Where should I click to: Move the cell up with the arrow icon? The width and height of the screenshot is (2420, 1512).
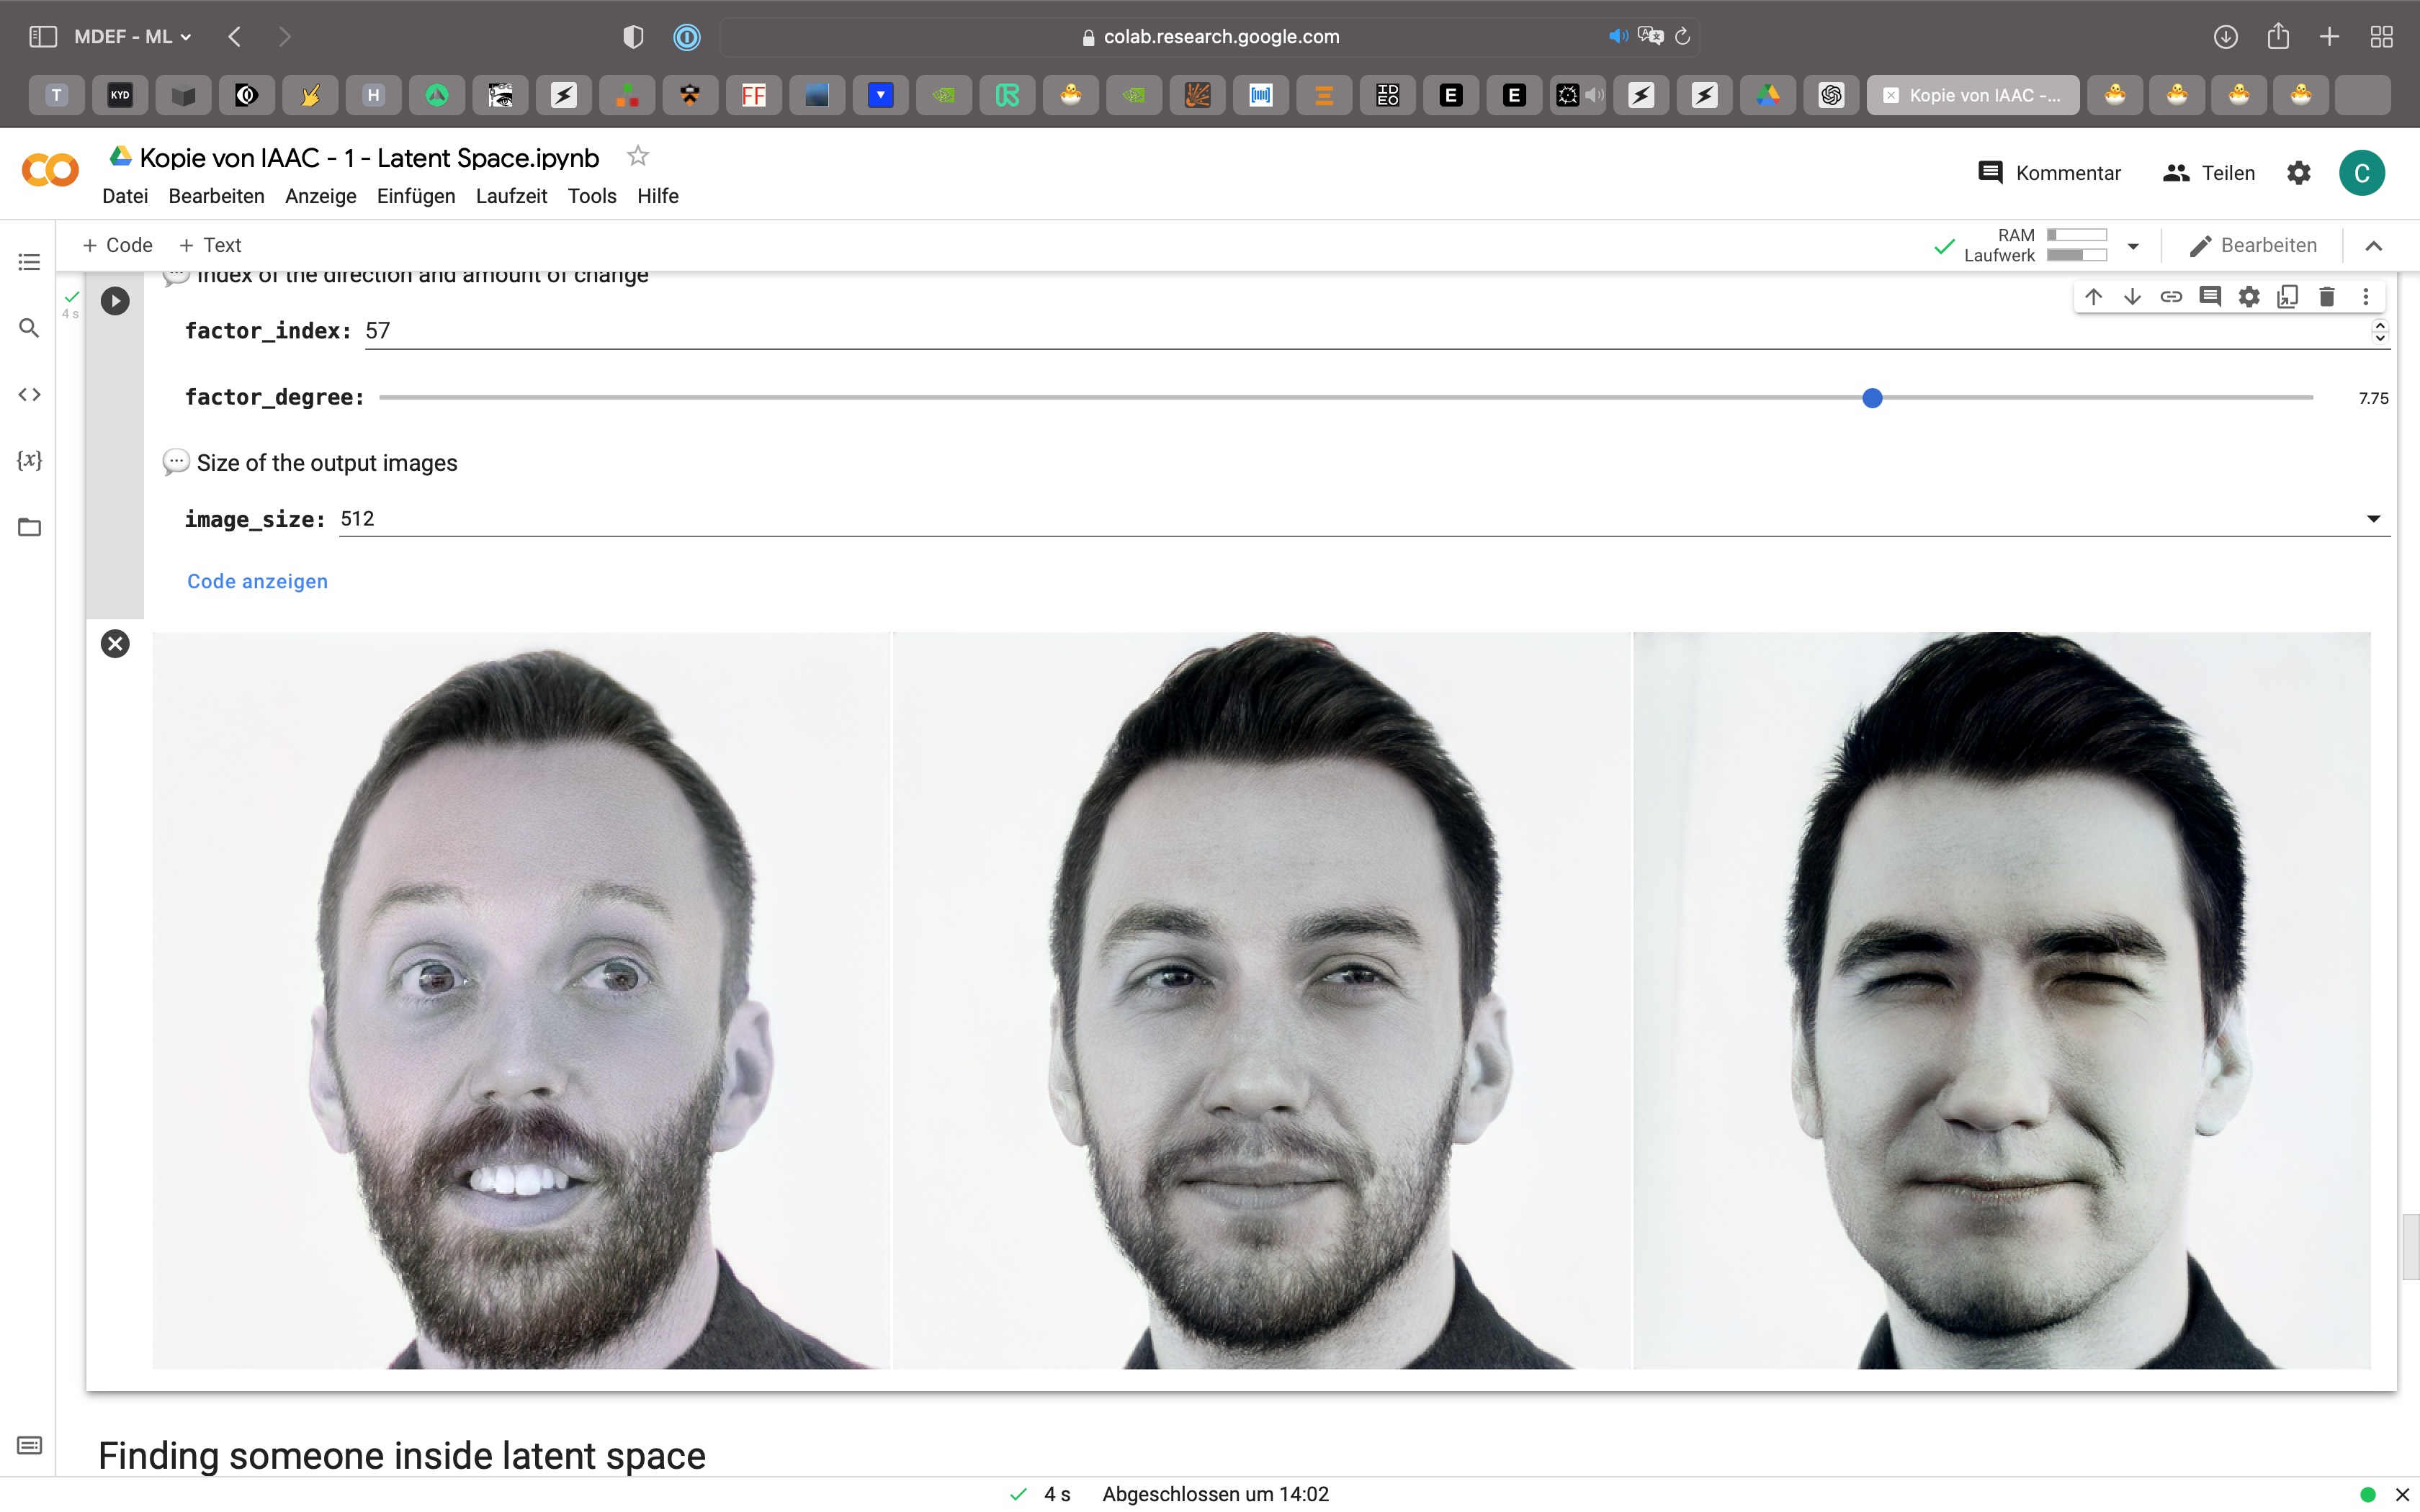coord(2093,297)
